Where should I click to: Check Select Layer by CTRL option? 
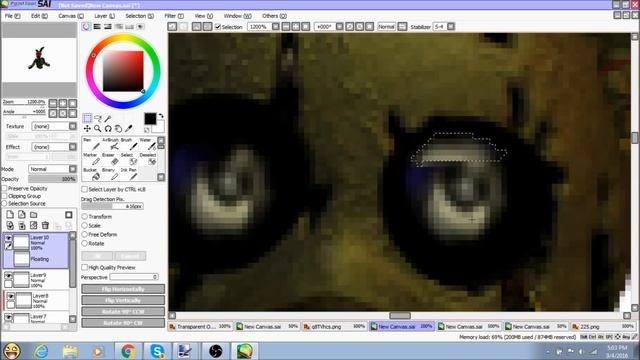[x=84, y=189]
